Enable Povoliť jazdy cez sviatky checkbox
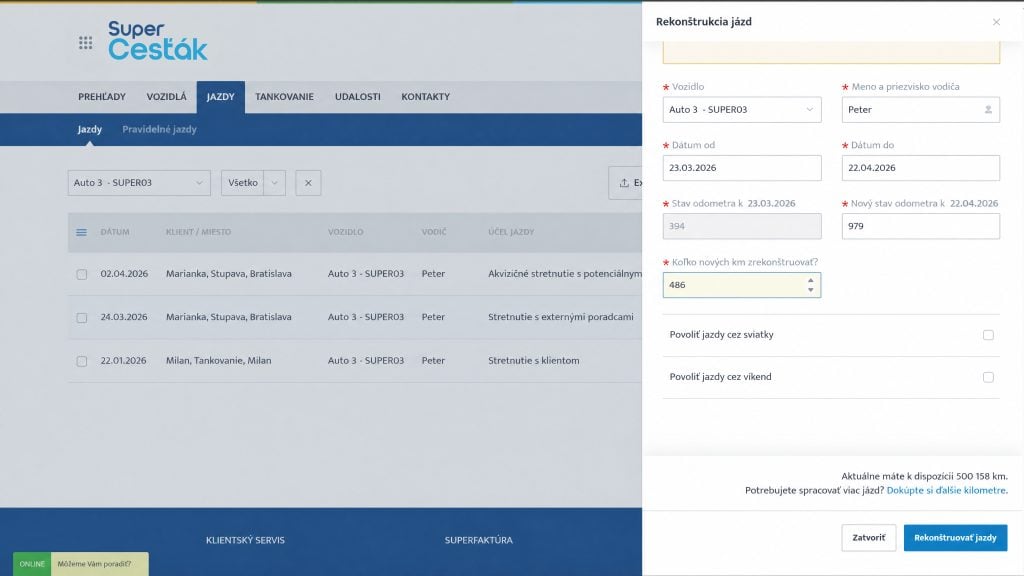This screenshot has width=1024, height=576. [x=988, y=335]
